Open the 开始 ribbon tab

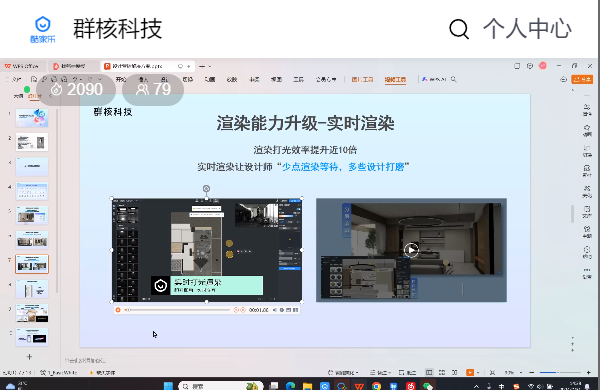pyautogui.click(x=121, y=79)
